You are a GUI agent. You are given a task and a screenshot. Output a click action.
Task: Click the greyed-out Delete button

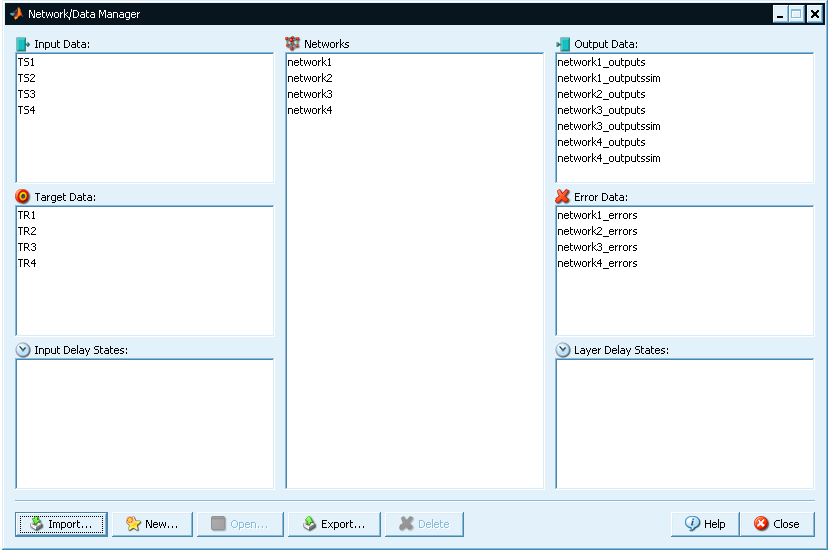coord(424,524)
